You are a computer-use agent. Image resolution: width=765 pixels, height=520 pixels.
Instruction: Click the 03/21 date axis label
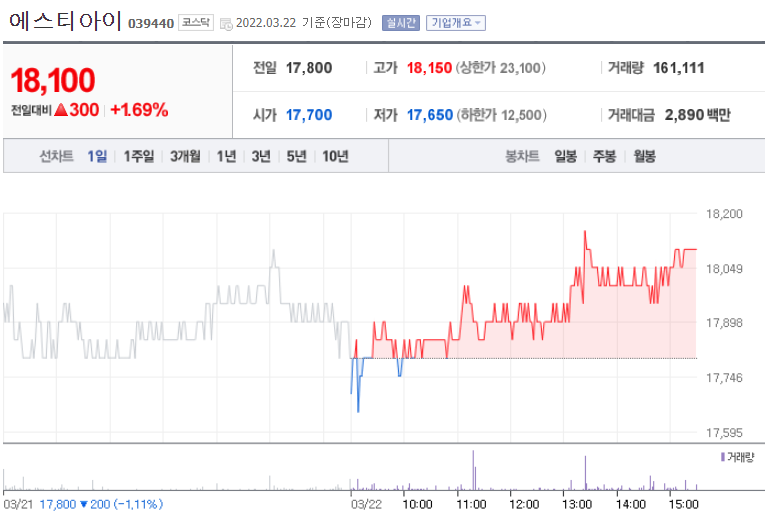[x=18, y=504]
